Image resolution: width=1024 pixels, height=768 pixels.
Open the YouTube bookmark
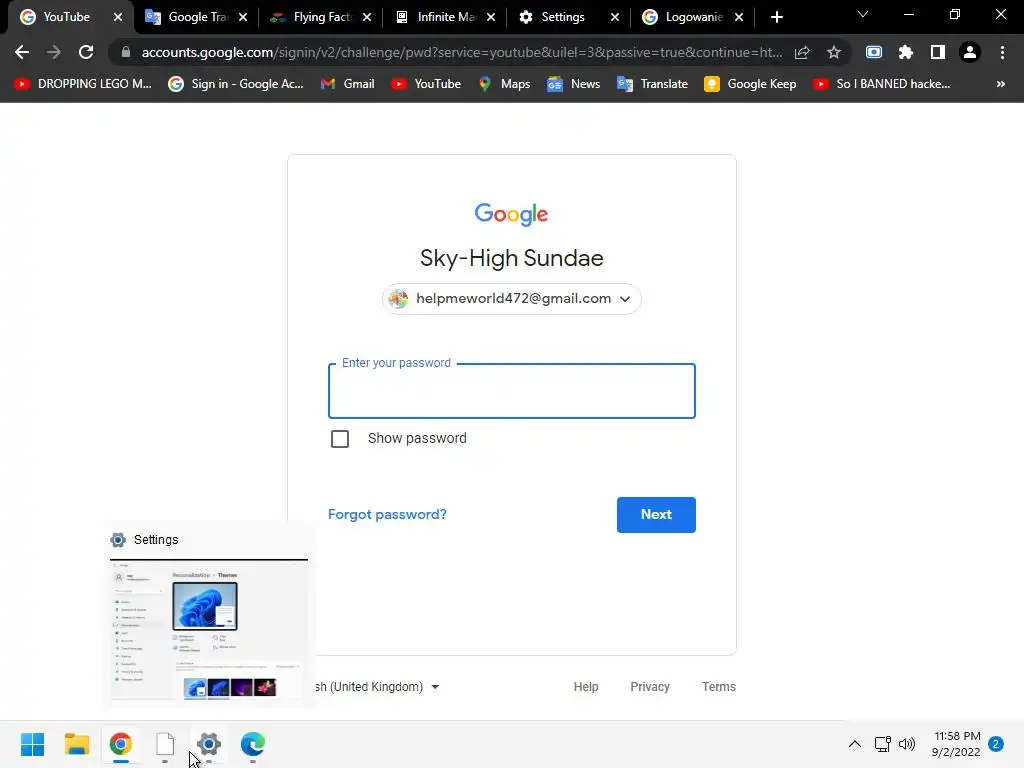click(x=426, y=84)
